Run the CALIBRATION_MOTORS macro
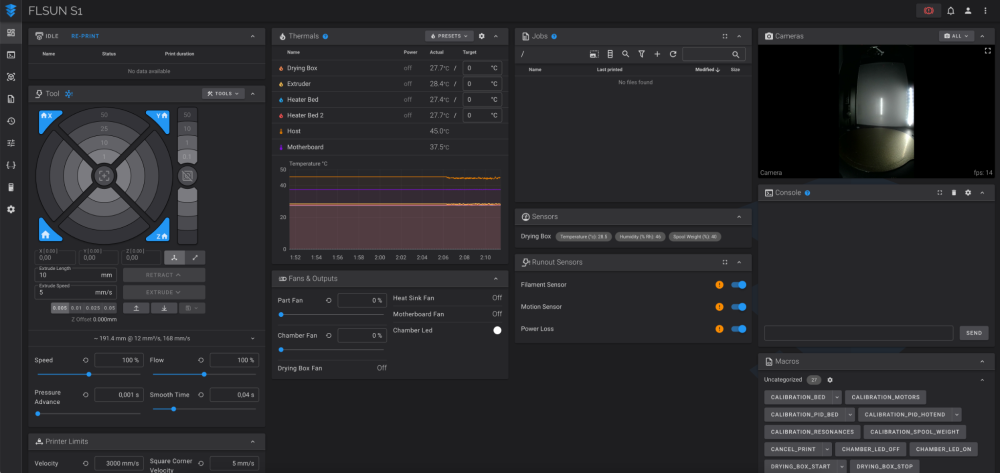Screen dimensions: 1000x473 tap(883, 397)
